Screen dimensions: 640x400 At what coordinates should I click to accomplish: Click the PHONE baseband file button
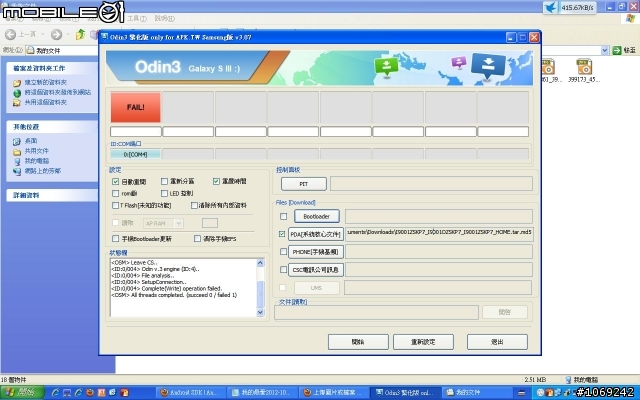pos(316,252)
